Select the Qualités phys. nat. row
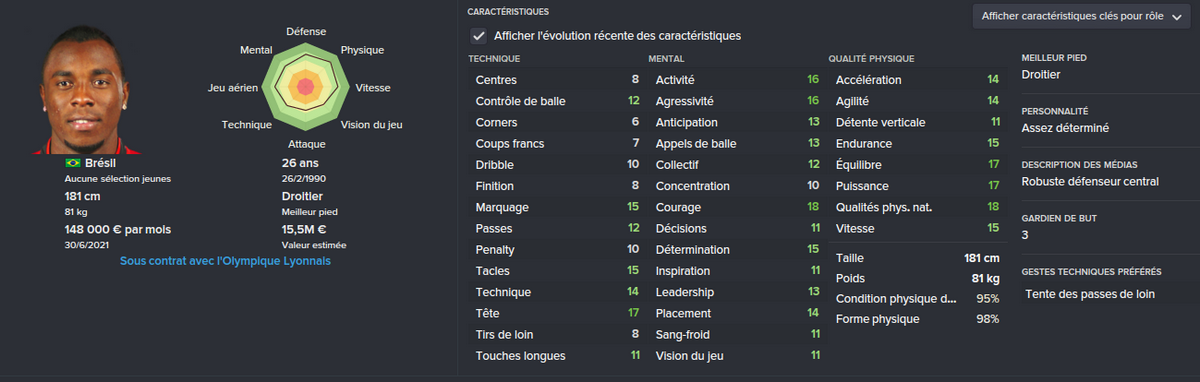Image resolution: width=1200 pixels, height=382 pixels. point(917,207)
